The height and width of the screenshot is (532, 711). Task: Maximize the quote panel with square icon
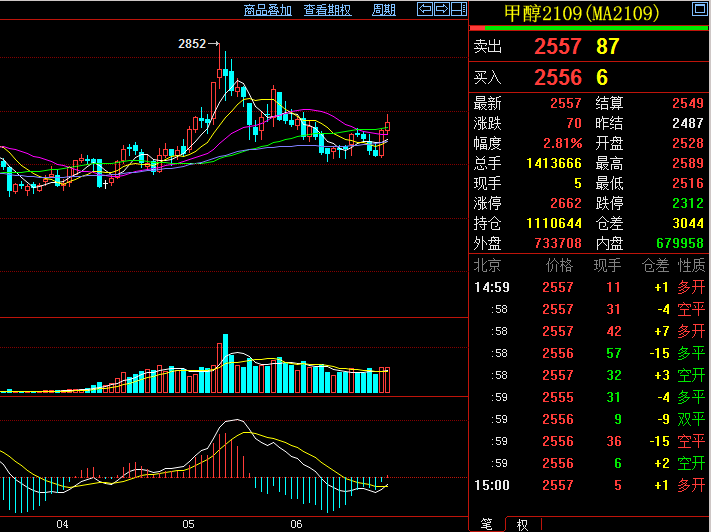click(699, 9)
